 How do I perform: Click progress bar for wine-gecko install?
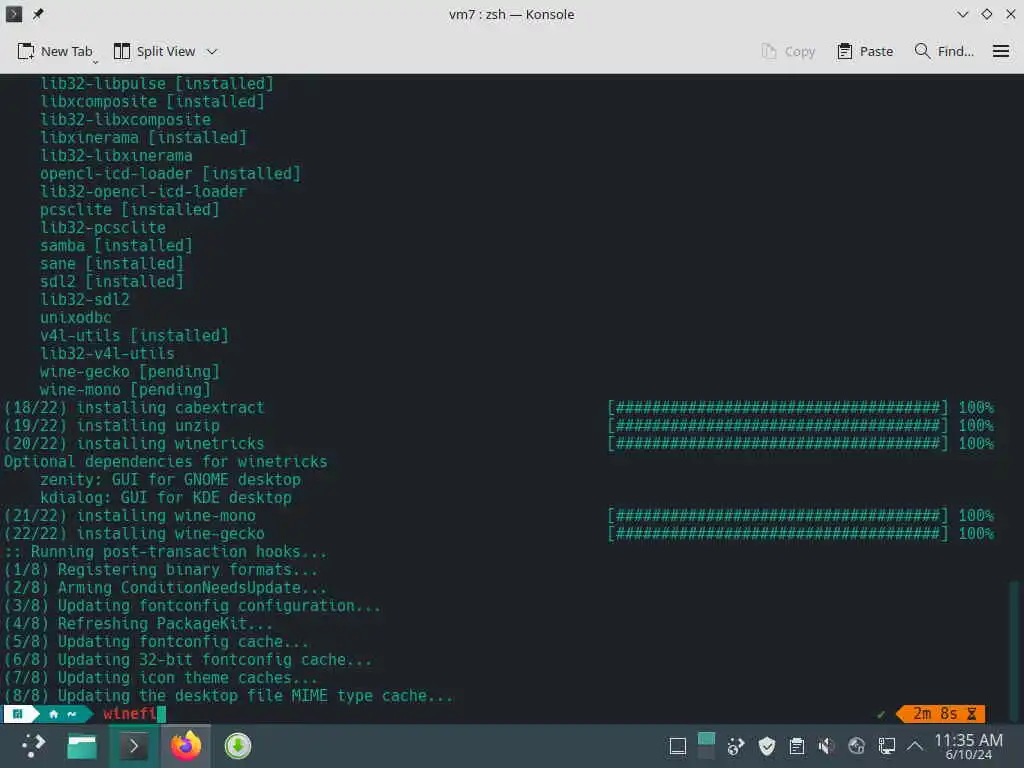click(x=777, y=534)
